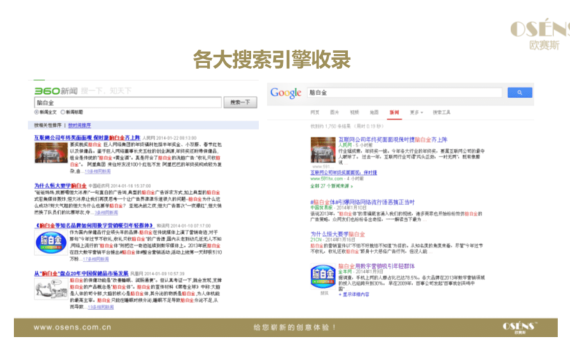The image size is (570, 360).
Task: Open first Google result 互联网公司年终奖 headline
Action: (x=393, y=140)
